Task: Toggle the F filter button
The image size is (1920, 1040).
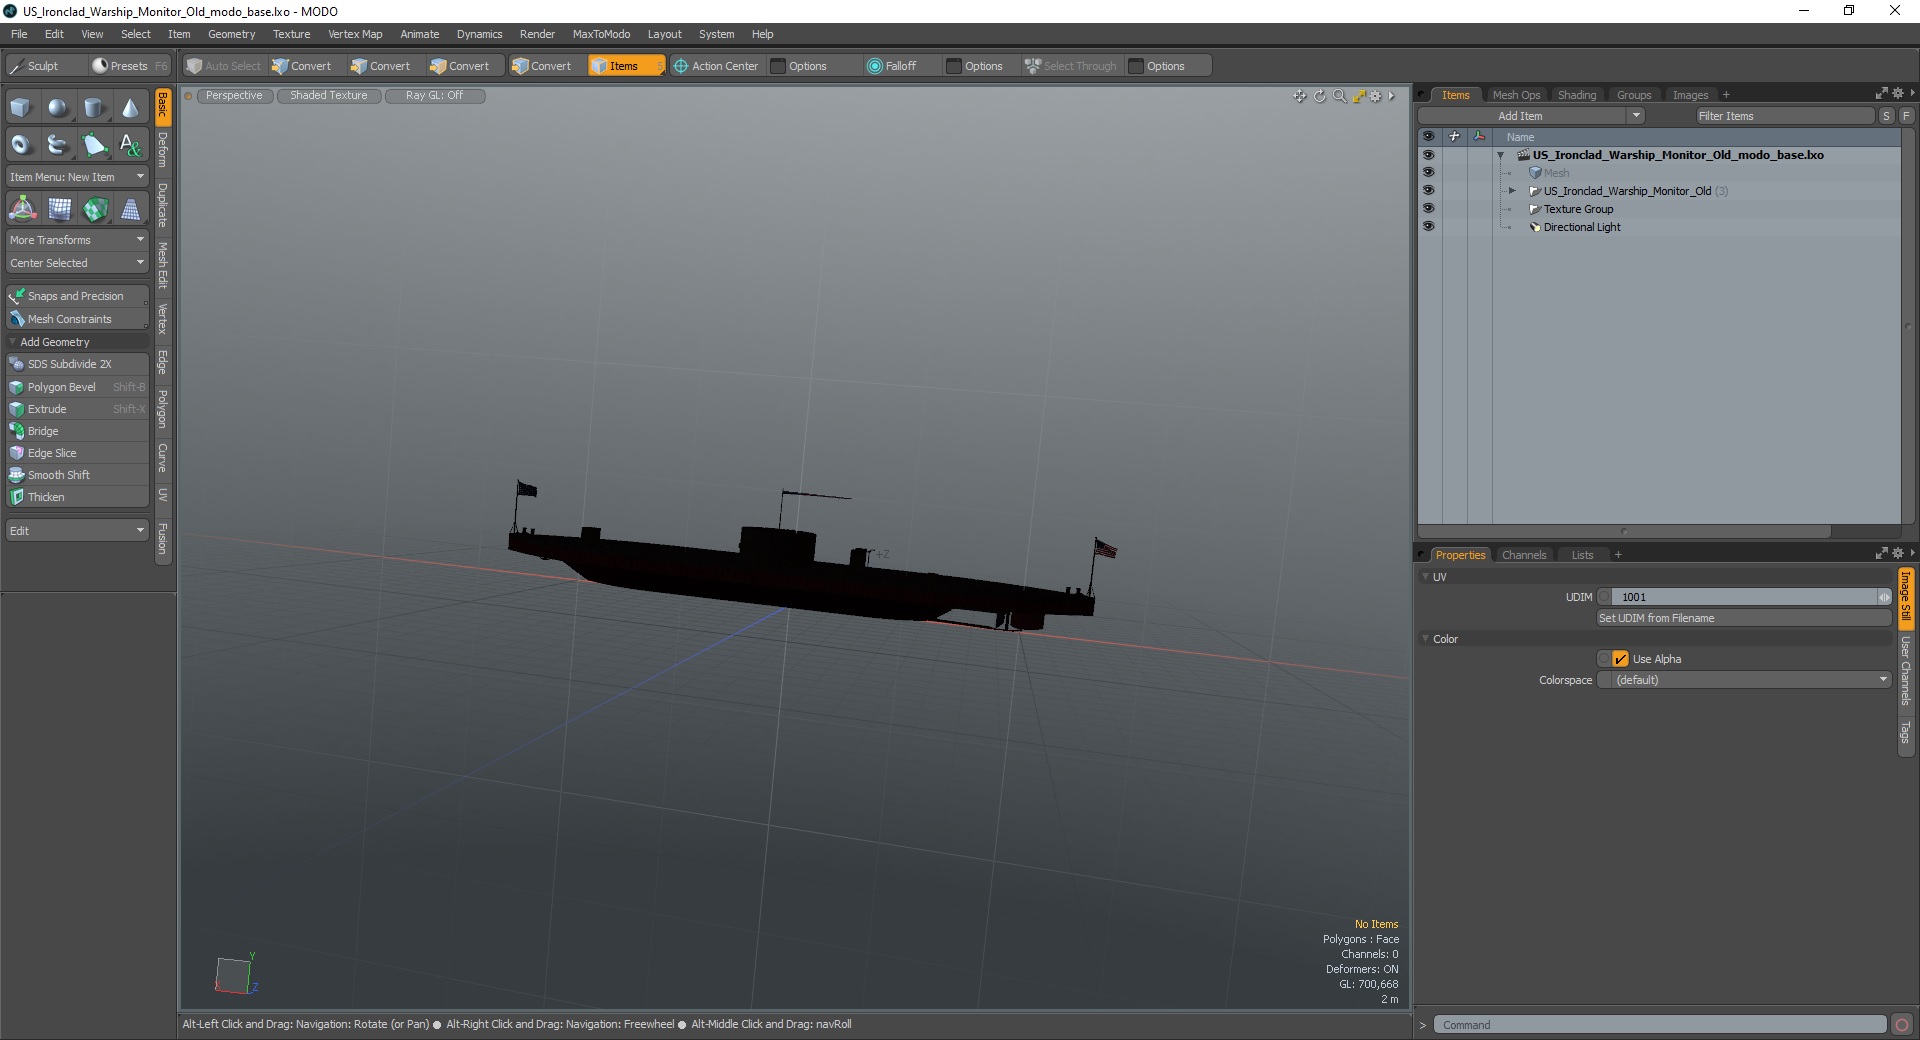Action: click(1906, 116)
